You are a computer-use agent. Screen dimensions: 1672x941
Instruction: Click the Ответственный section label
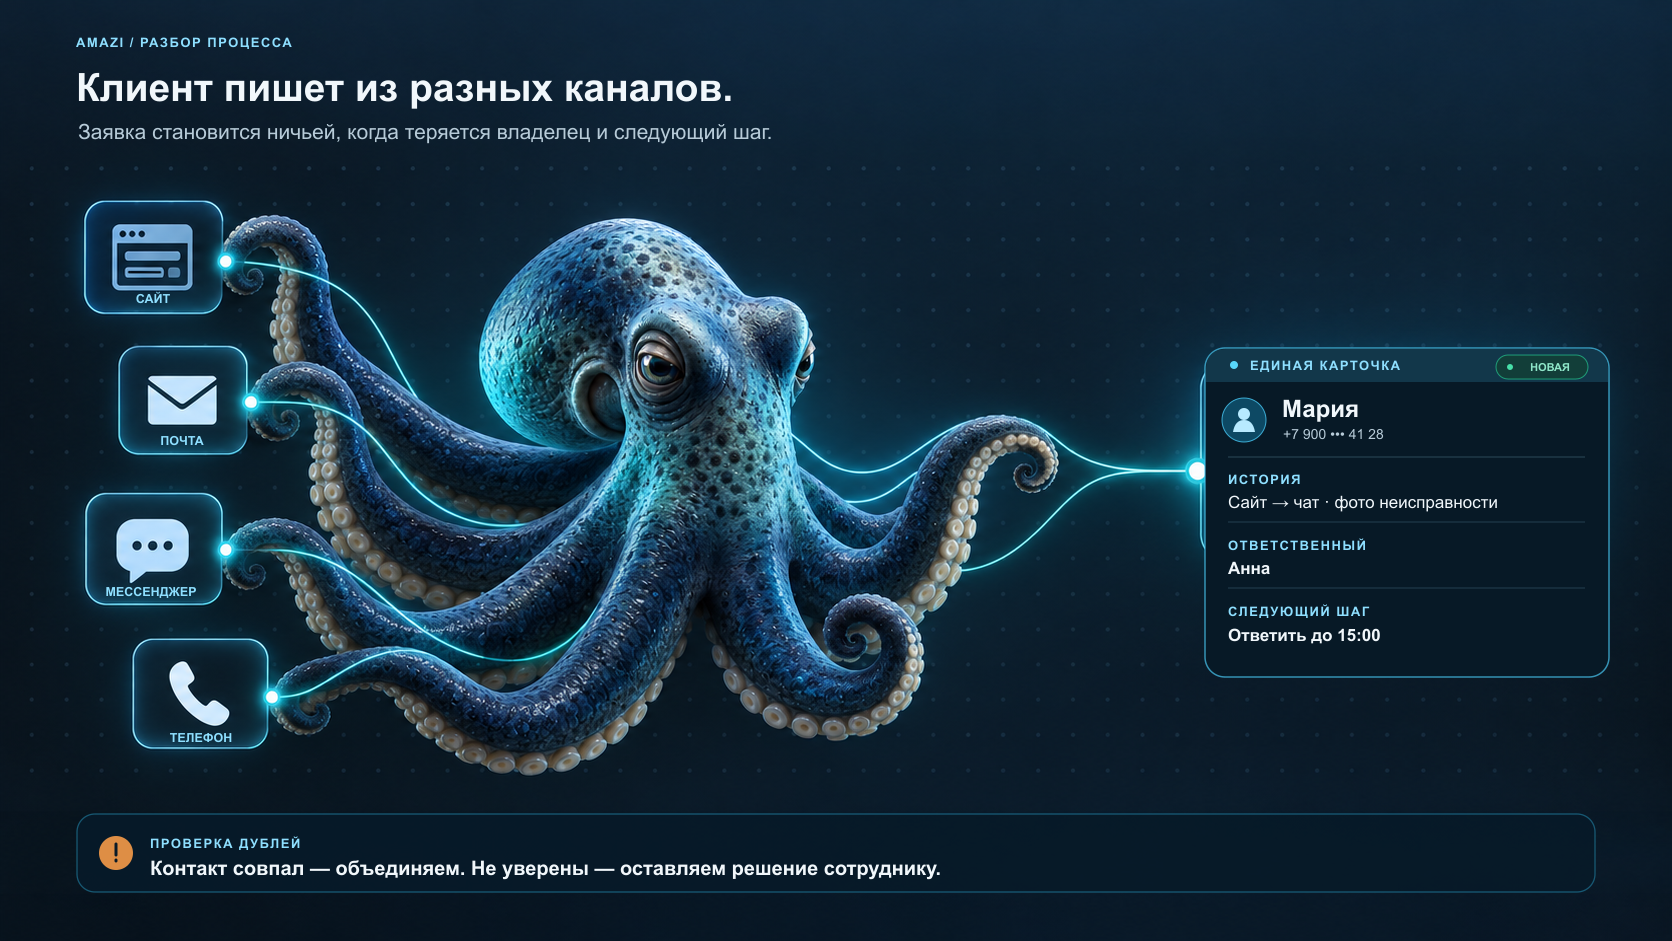pyautogui.click(x=1297, y=546)
